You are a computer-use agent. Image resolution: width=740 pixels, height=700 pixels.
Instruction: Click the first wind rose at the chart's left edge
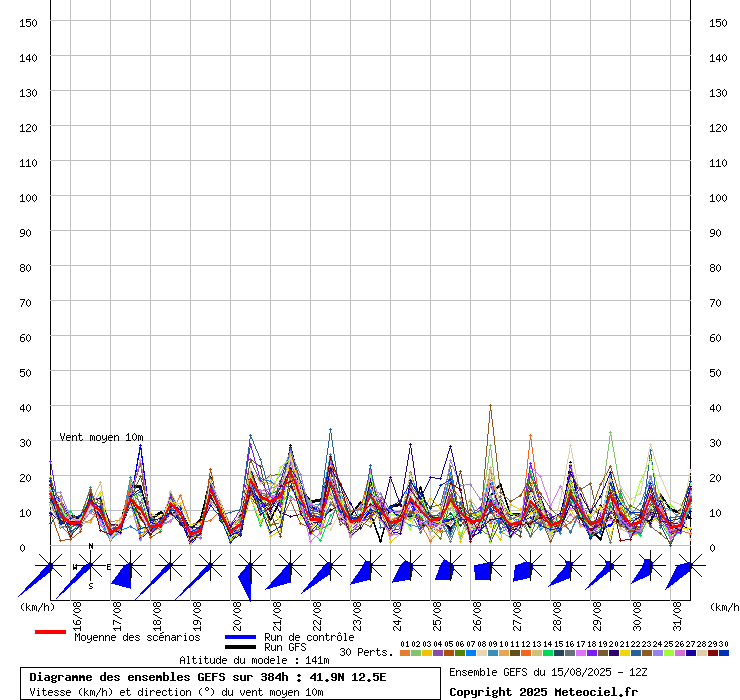[x=50, y=566]
